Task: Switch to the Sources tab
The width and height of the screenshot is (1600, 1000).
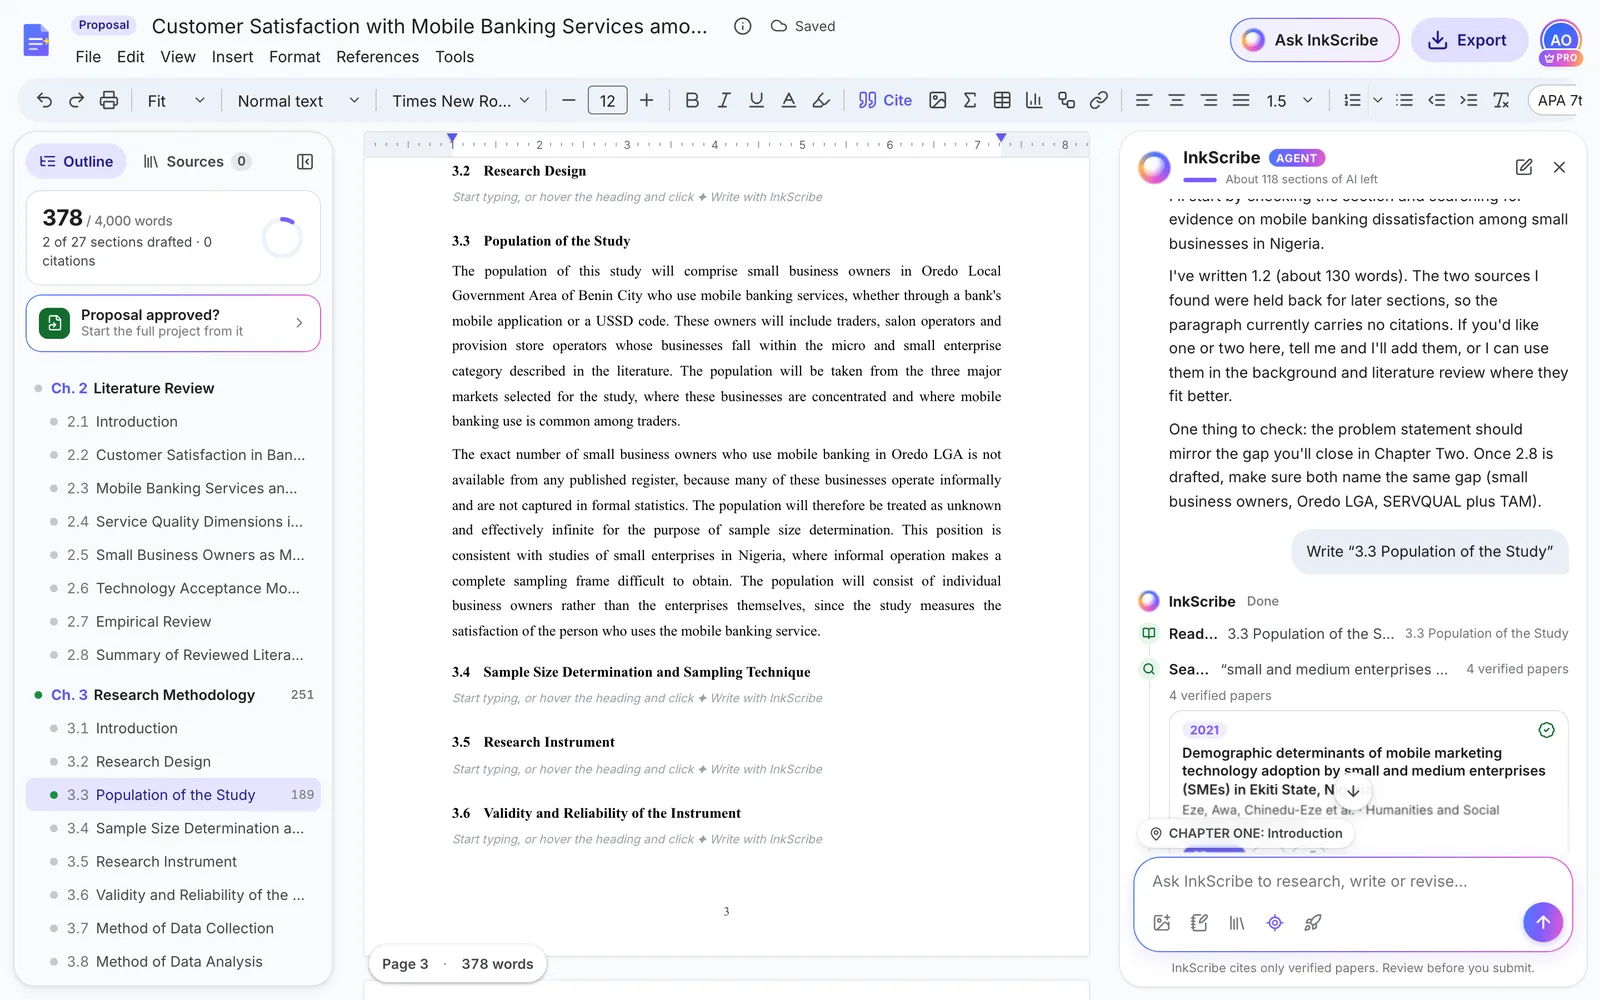Action: [x=196, y=161]
